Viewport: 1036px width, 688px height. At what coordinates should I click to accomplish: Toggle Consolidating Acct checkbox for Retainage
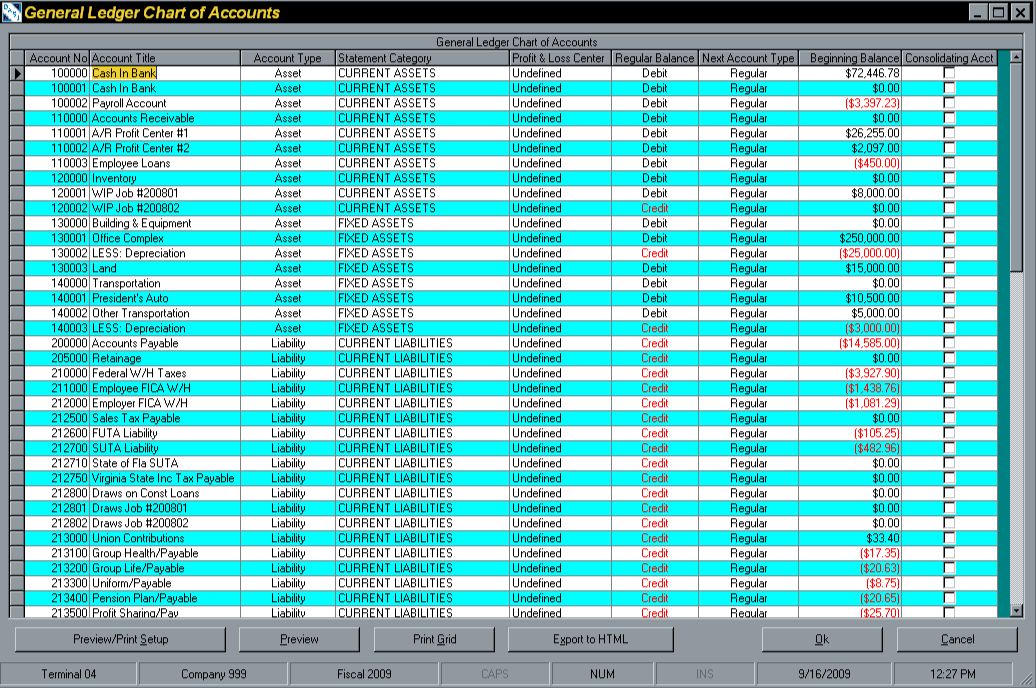(x=949, y=358)
